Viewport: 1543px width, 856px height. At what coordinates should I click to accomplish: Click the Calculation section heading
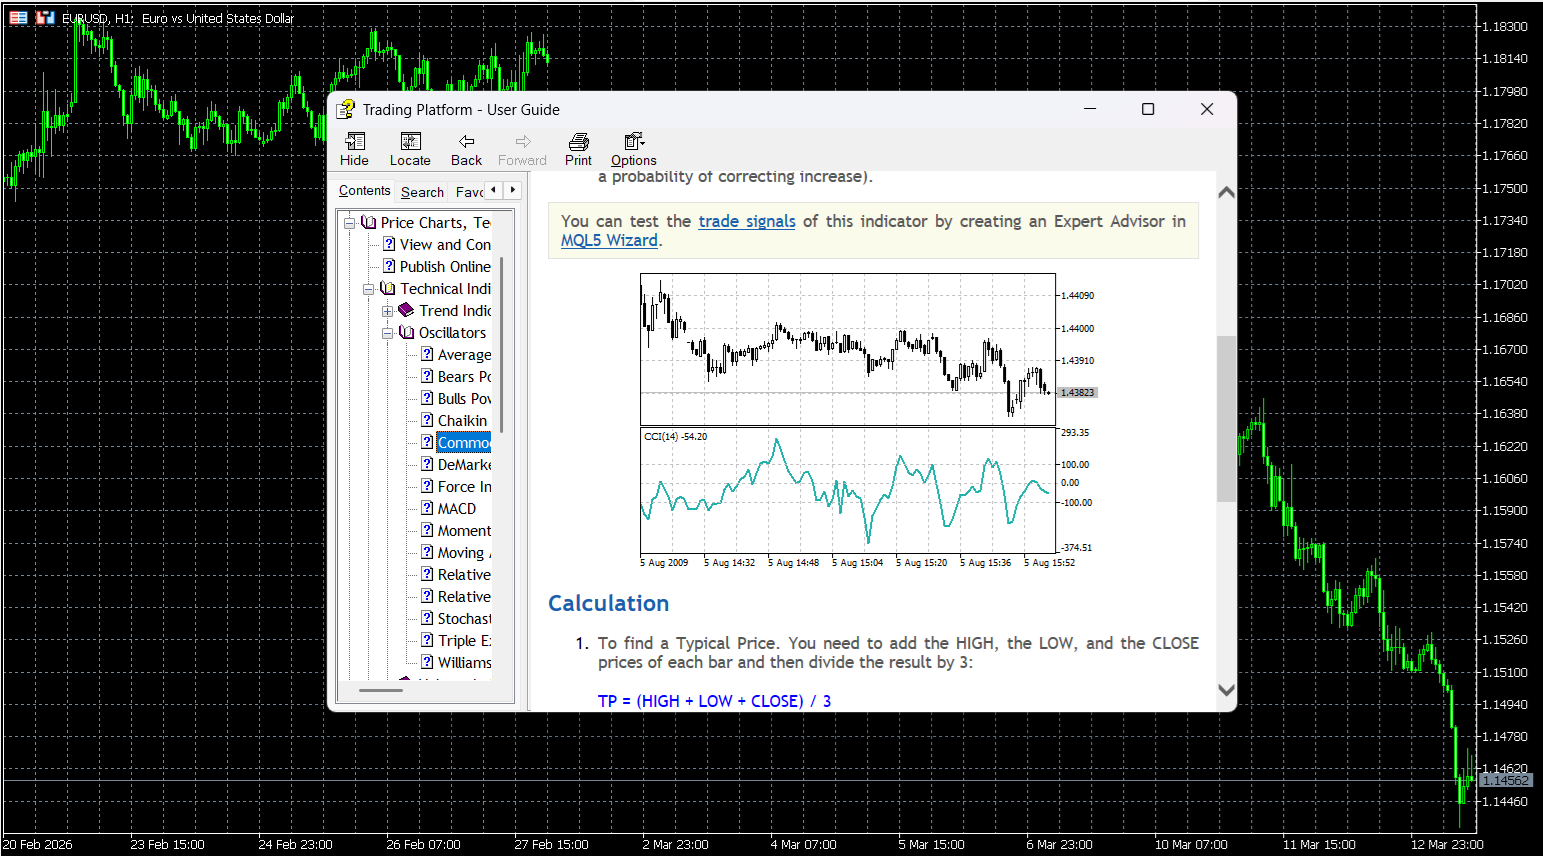point(608,603)
